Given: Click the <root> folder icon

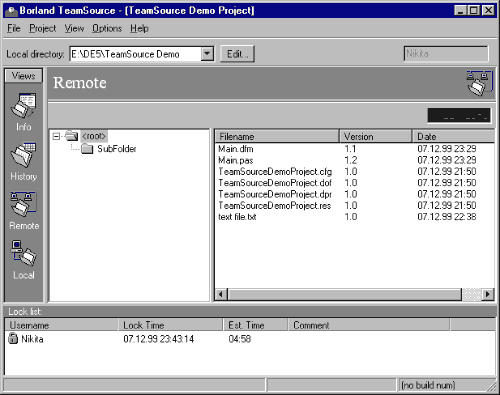Looking at the screenshot, I should tap(72, 136).
